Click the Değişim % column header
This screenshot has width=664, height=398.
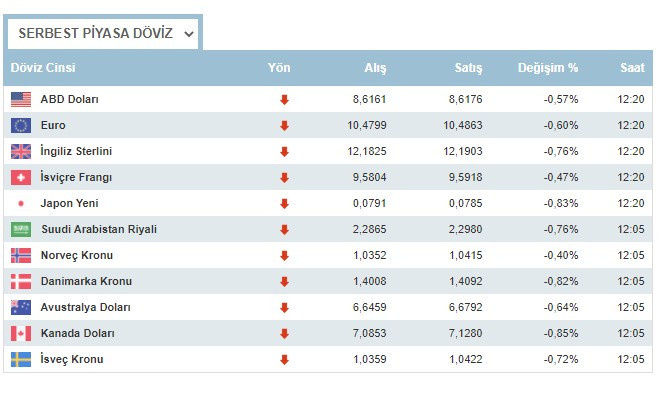[x=548, y=68]
